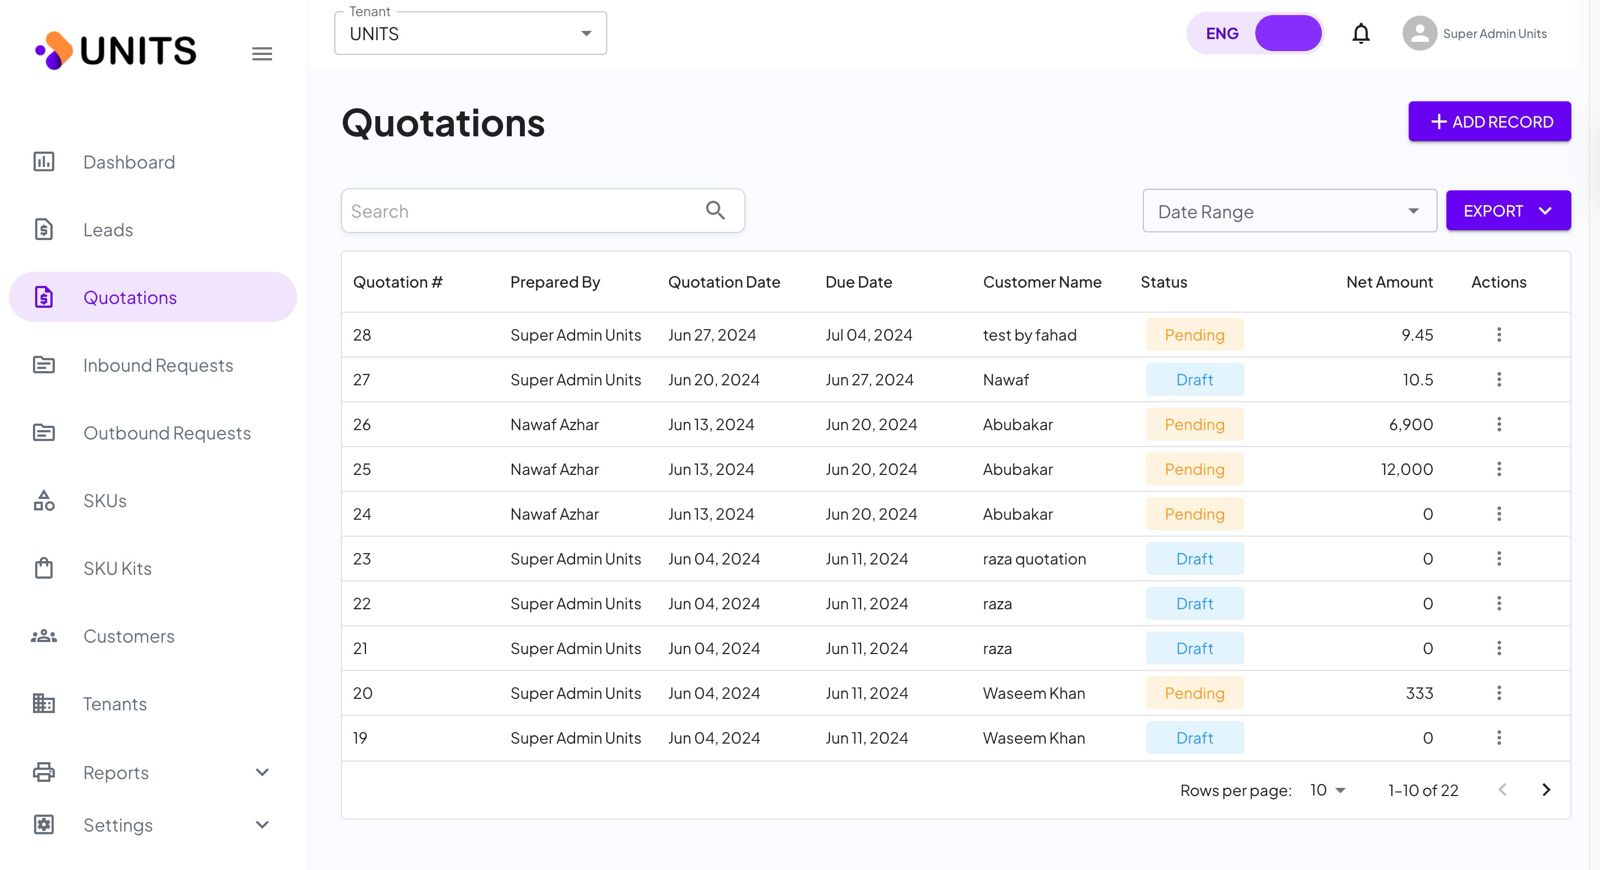
Task: Collapse sidebar with hamburger menu icon
Action: point(262,54)
